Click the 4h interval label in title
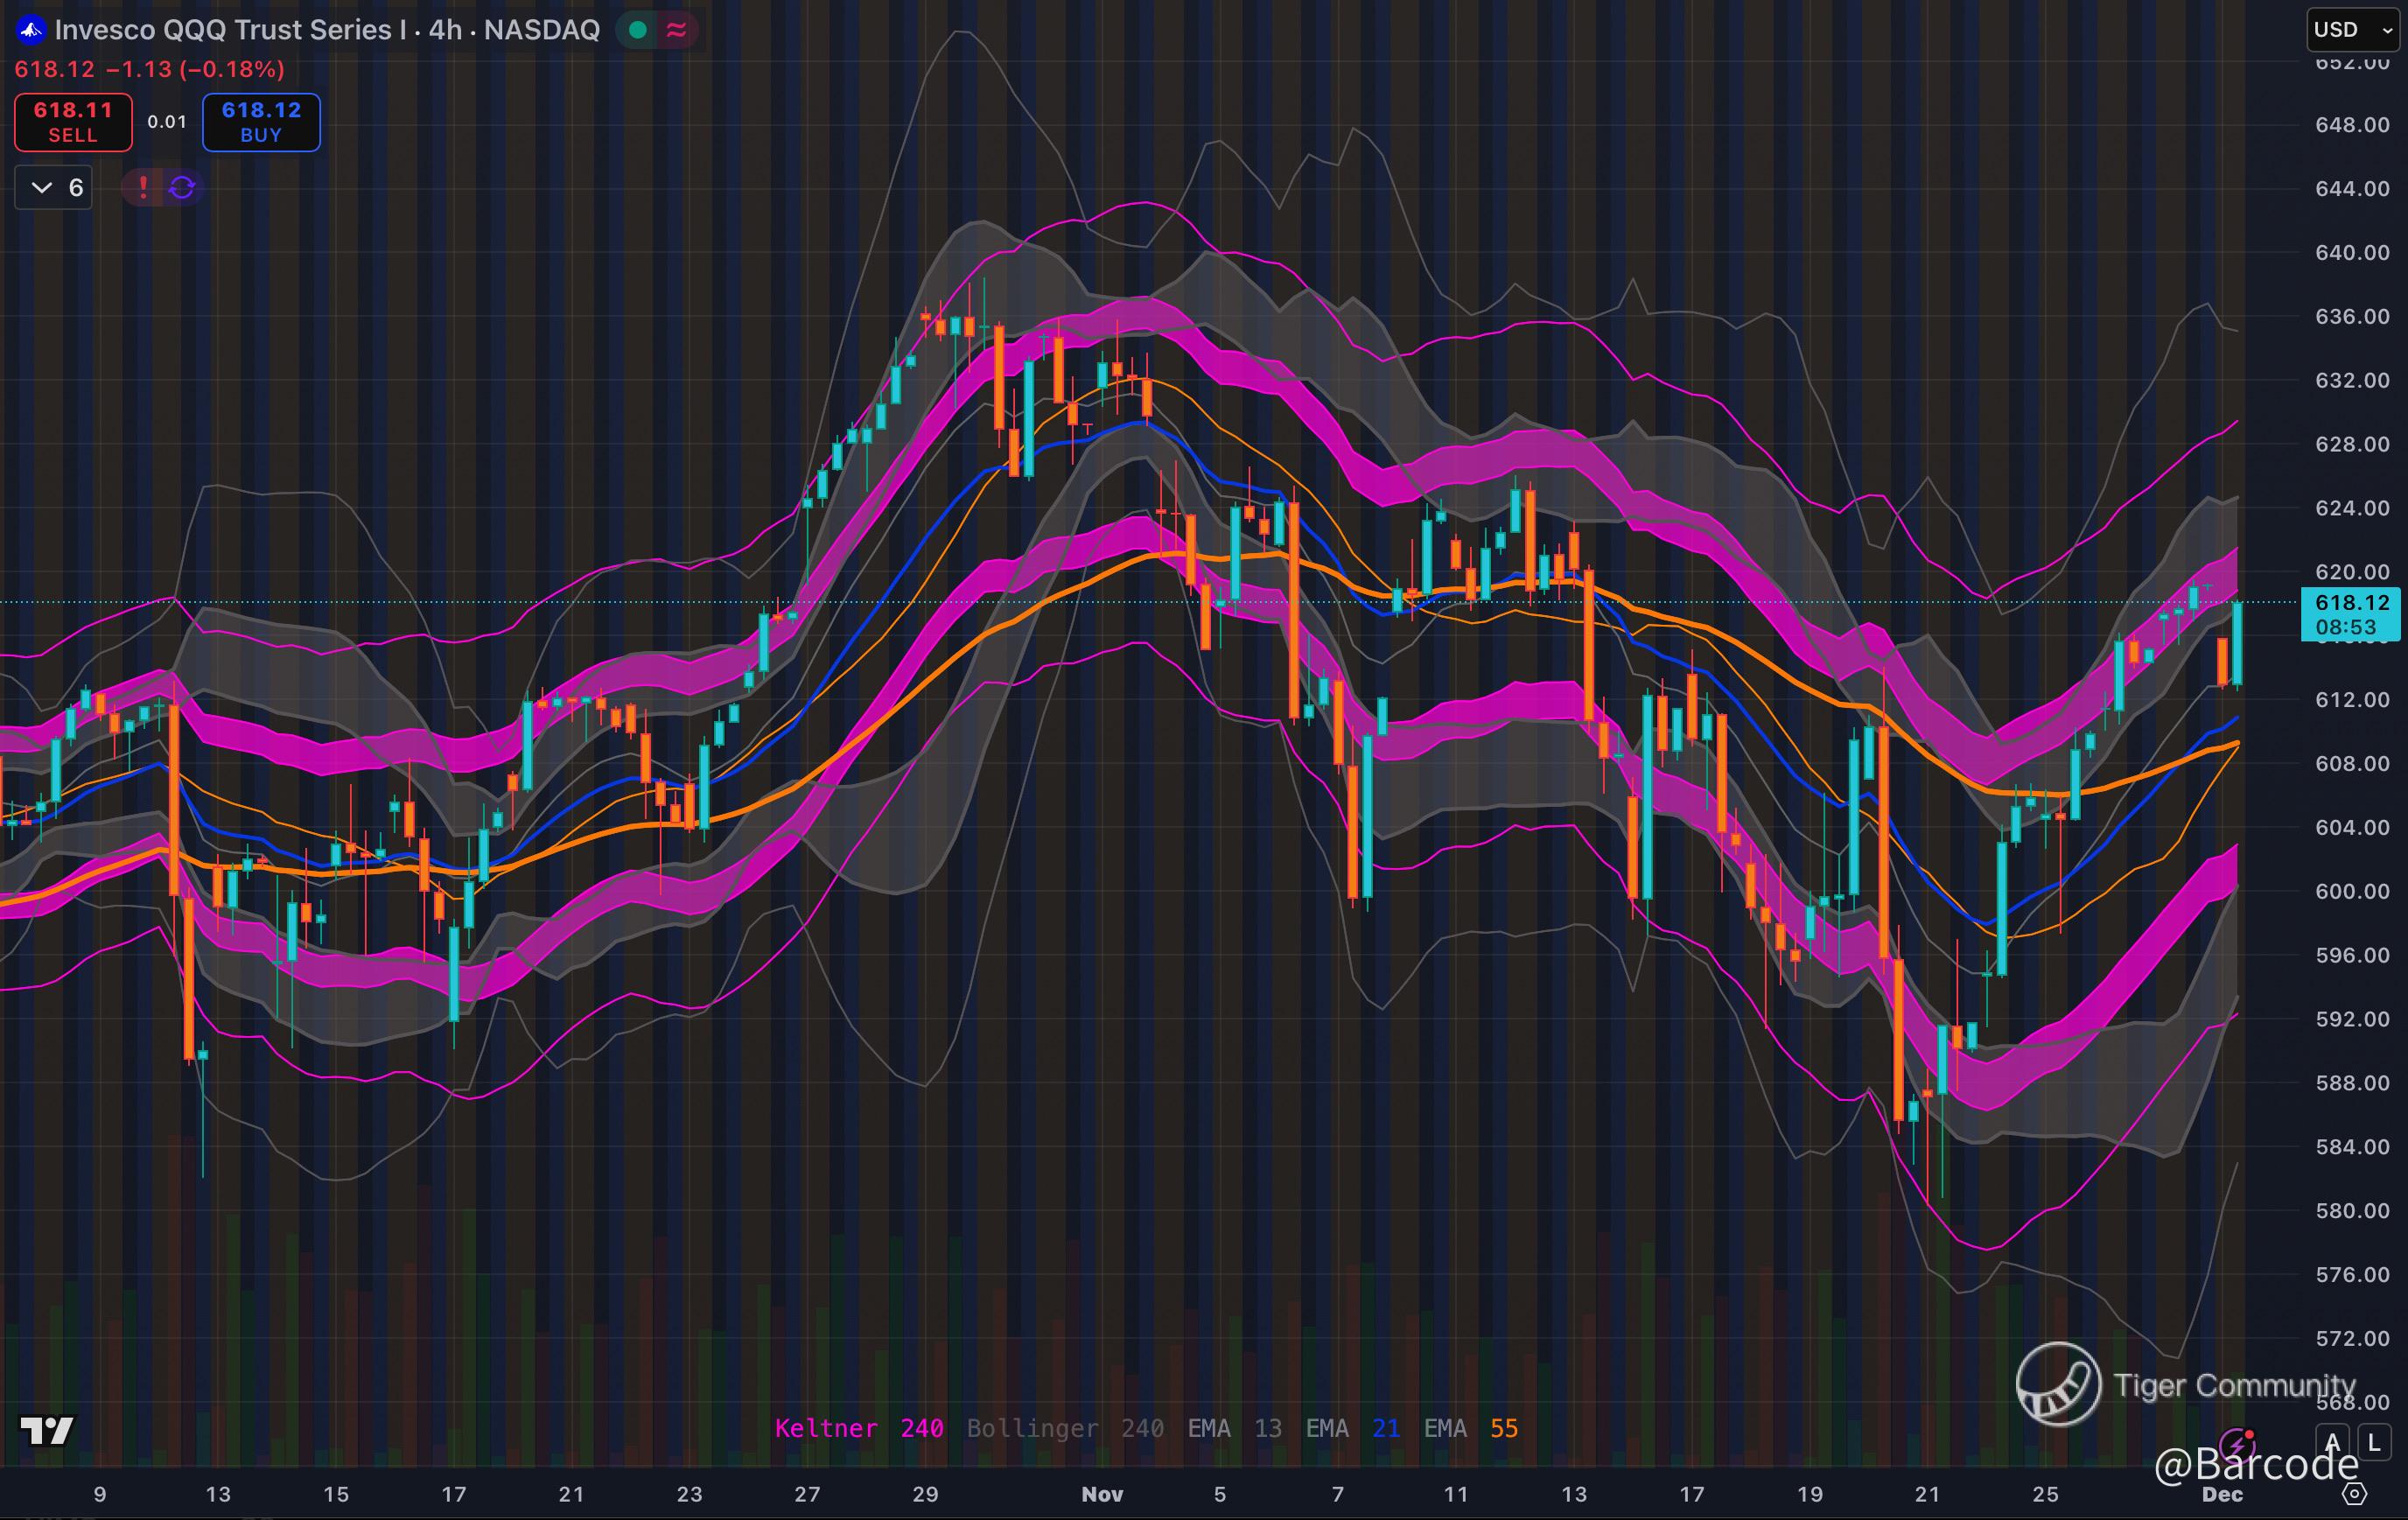The image size is (2408, 1520). pos(445,30)
